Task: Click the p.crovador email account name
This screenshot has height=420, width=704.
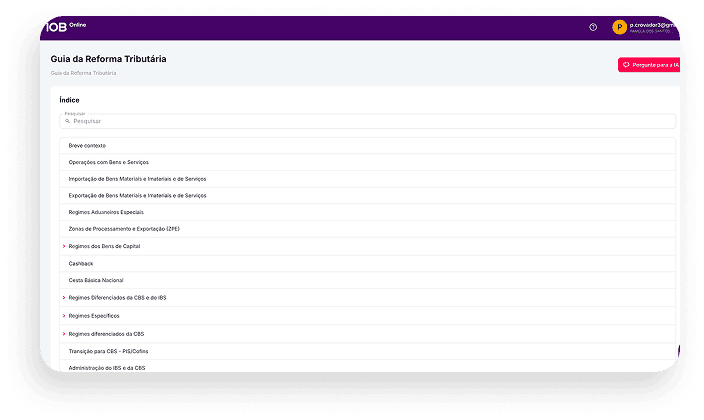Action: (x=654, y=25)
